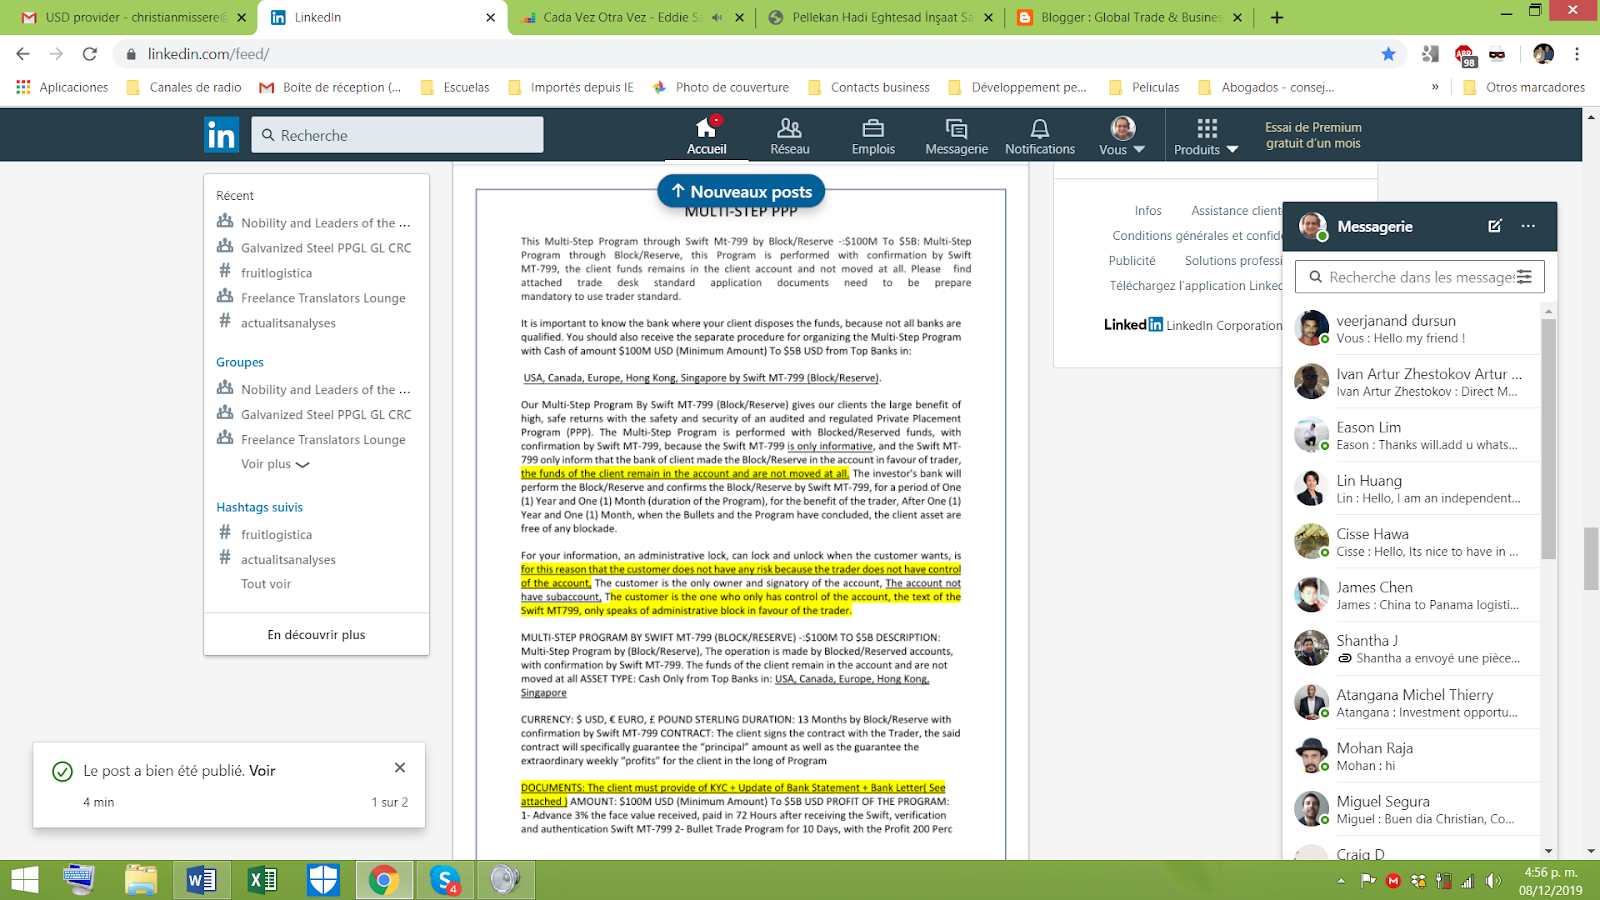The image size is (1600, 900).
Task: Show hidden system tray icons
Action: coord(1341,881)
